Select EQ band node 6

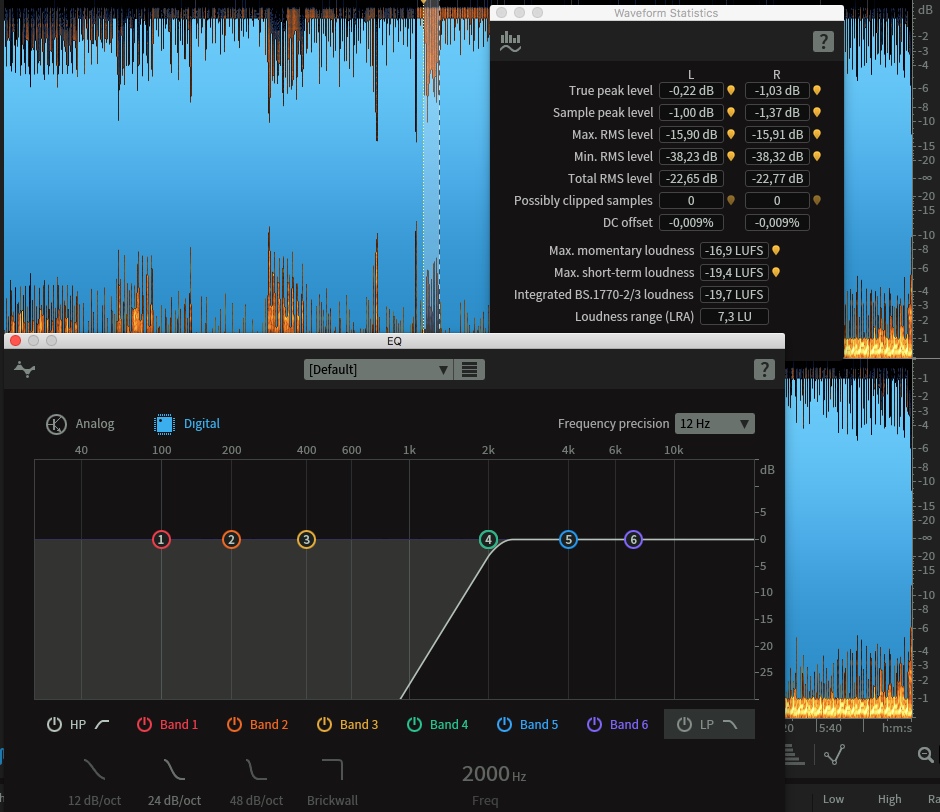click(x=633, y=540)
